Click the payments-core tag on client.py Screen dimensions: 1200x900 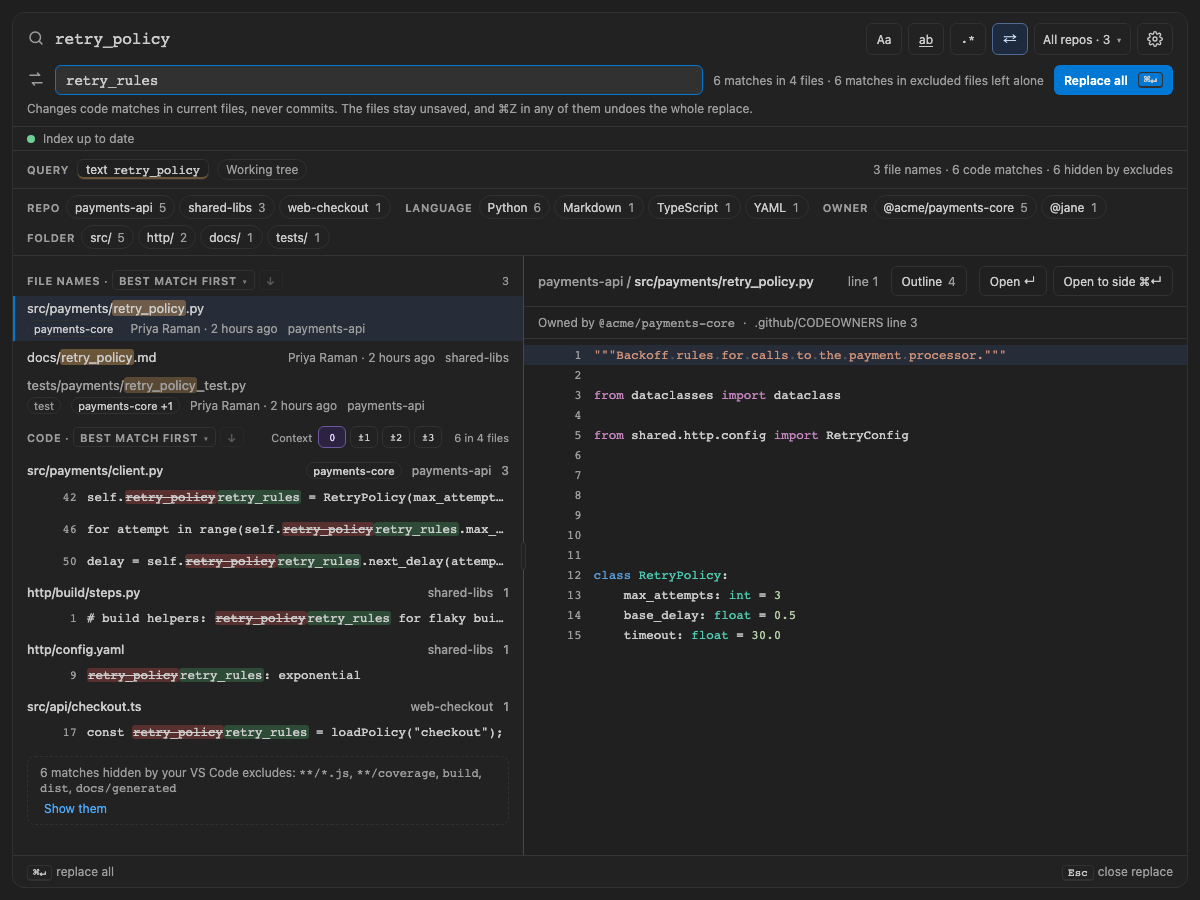point(354,471)
